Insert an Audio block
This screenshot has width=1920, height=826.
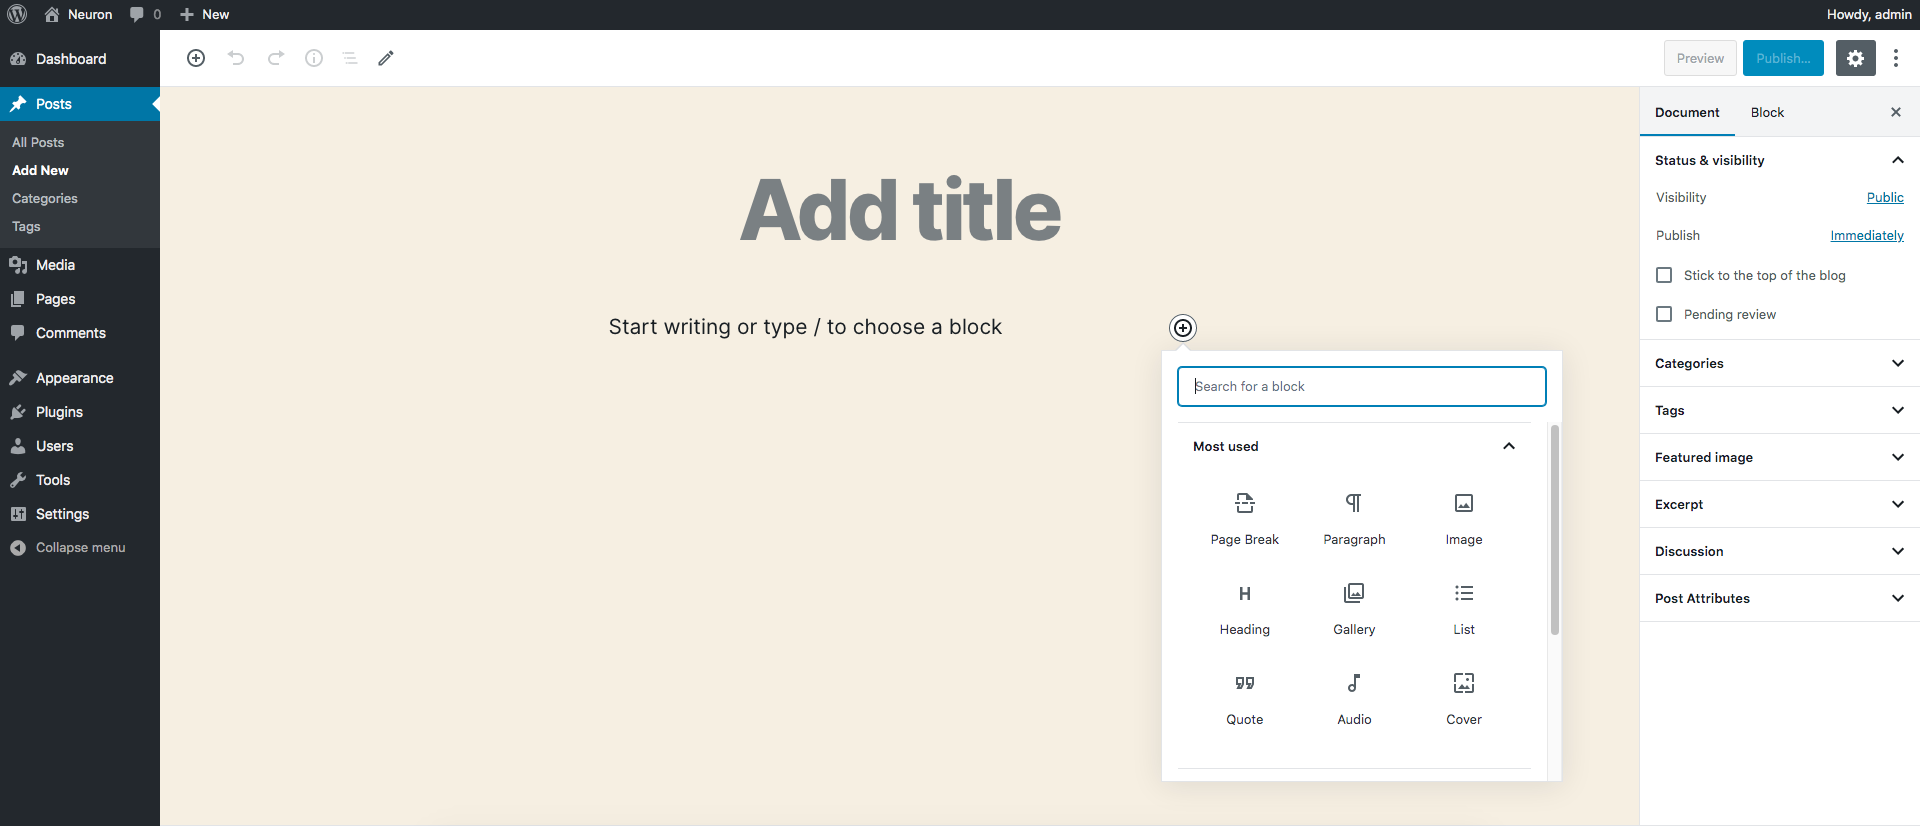[1354, 699]
